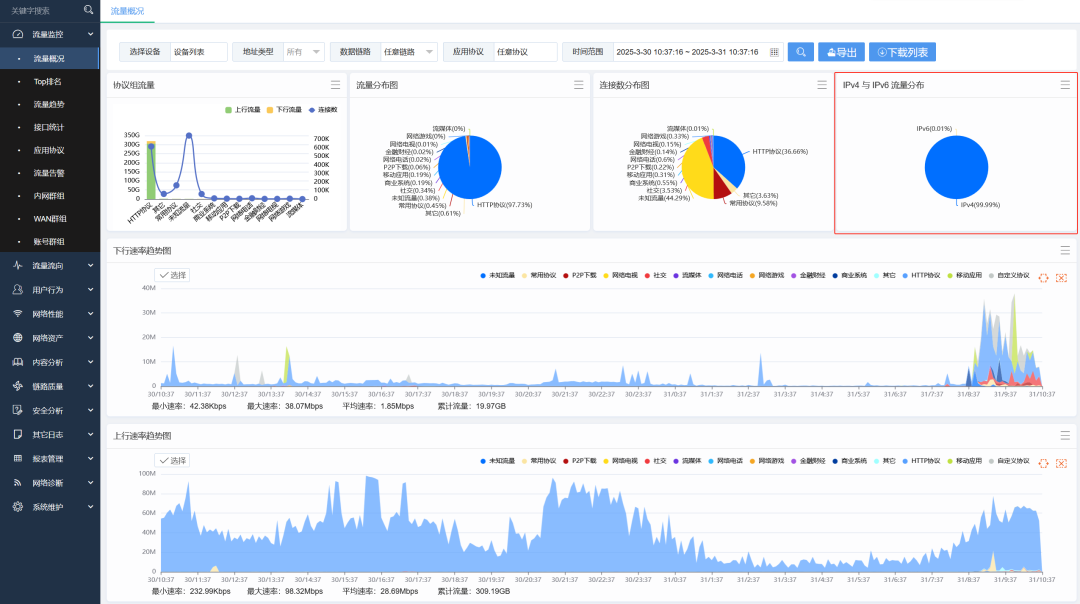The image size is (1080, 604).
Task: Click the blue 连接数 legend marker
Action: [x=312, y=110]
